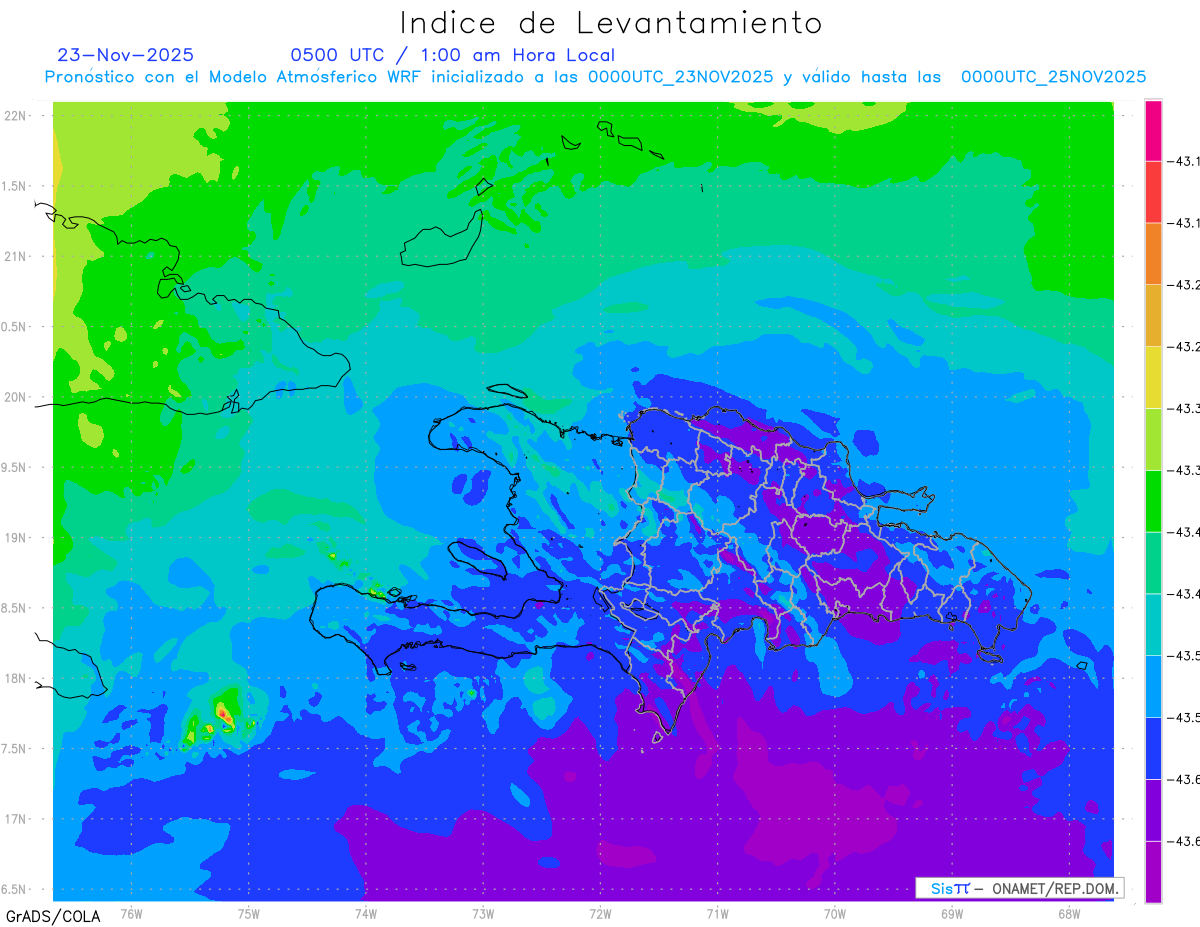Screen dimensions: 1200x927
Task: Click the '72W' longitude label
Action: tap(600, 913)
